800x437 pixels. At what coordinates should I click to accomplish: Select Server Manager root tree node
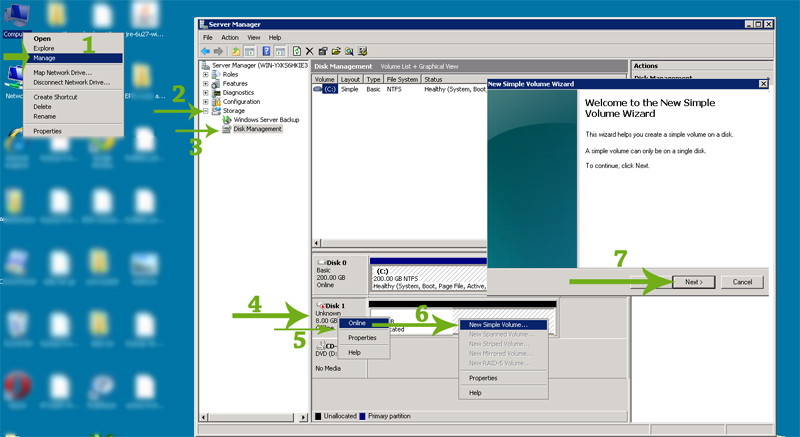click(x=260, y=65)
